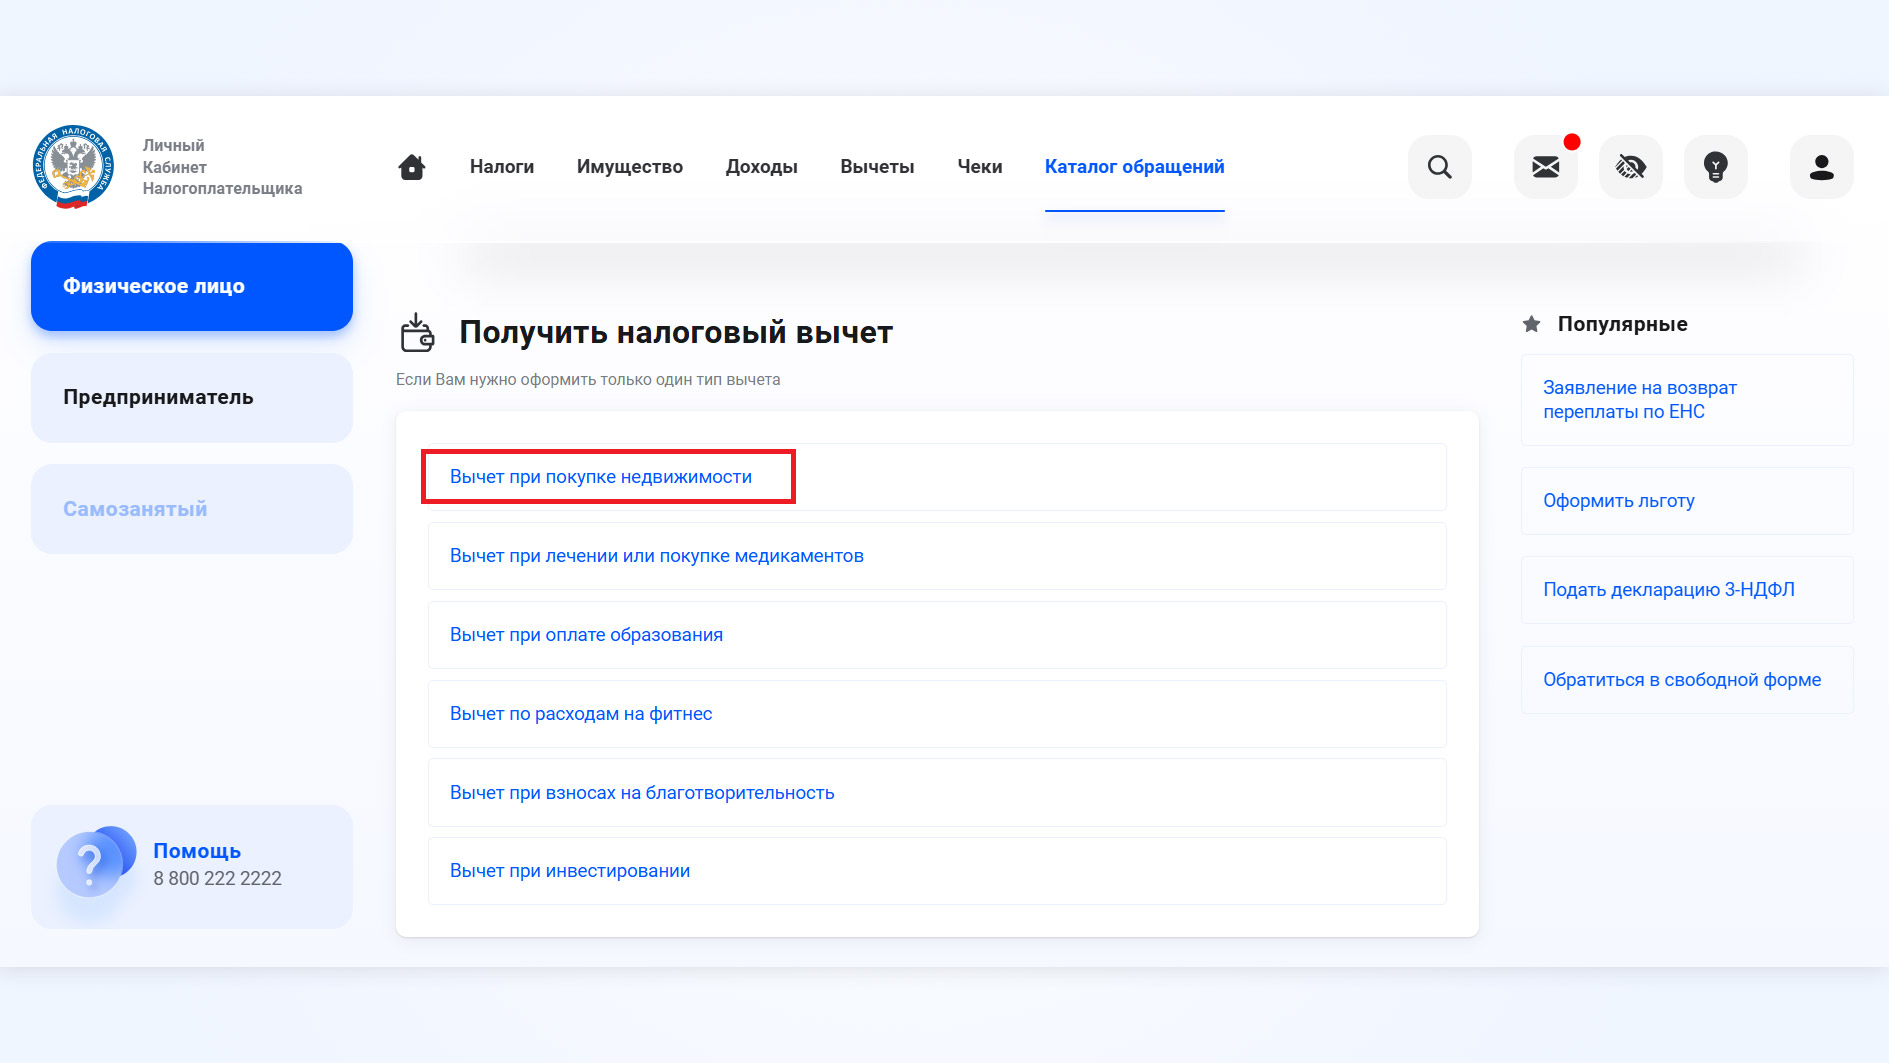This screenshot has width=1889, height=1063.
Task: Click the home icon in navigation
Action: tap(412, 167)
